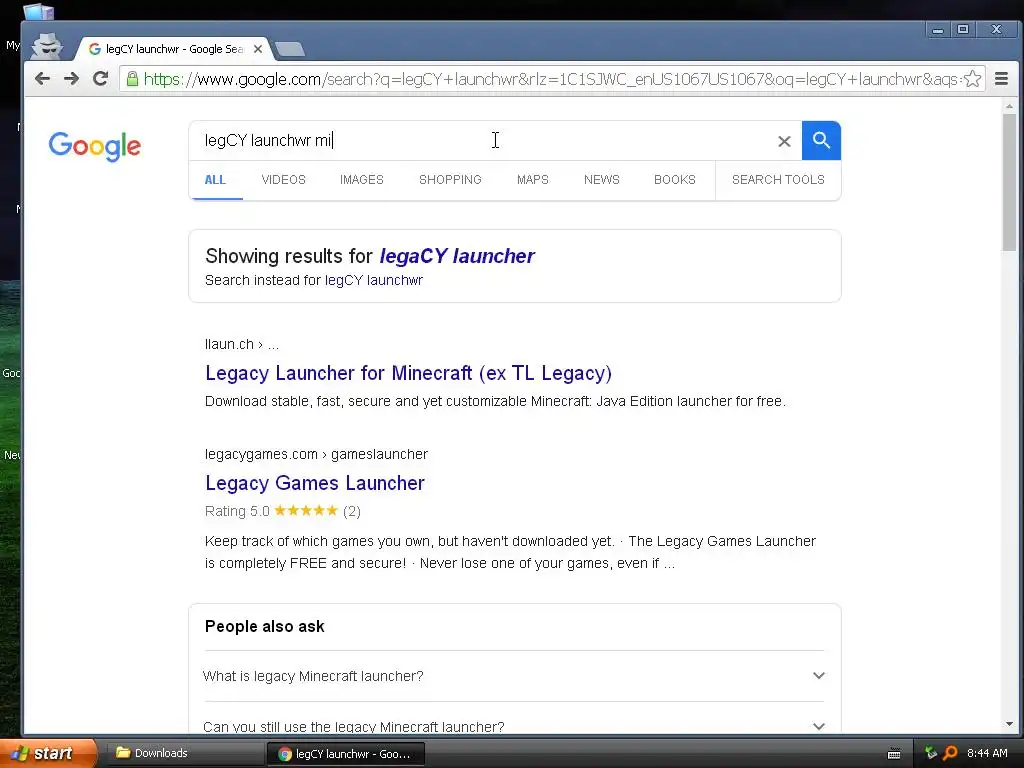
Task: Open the SHOPPING search tab
Action: (450, 180)
